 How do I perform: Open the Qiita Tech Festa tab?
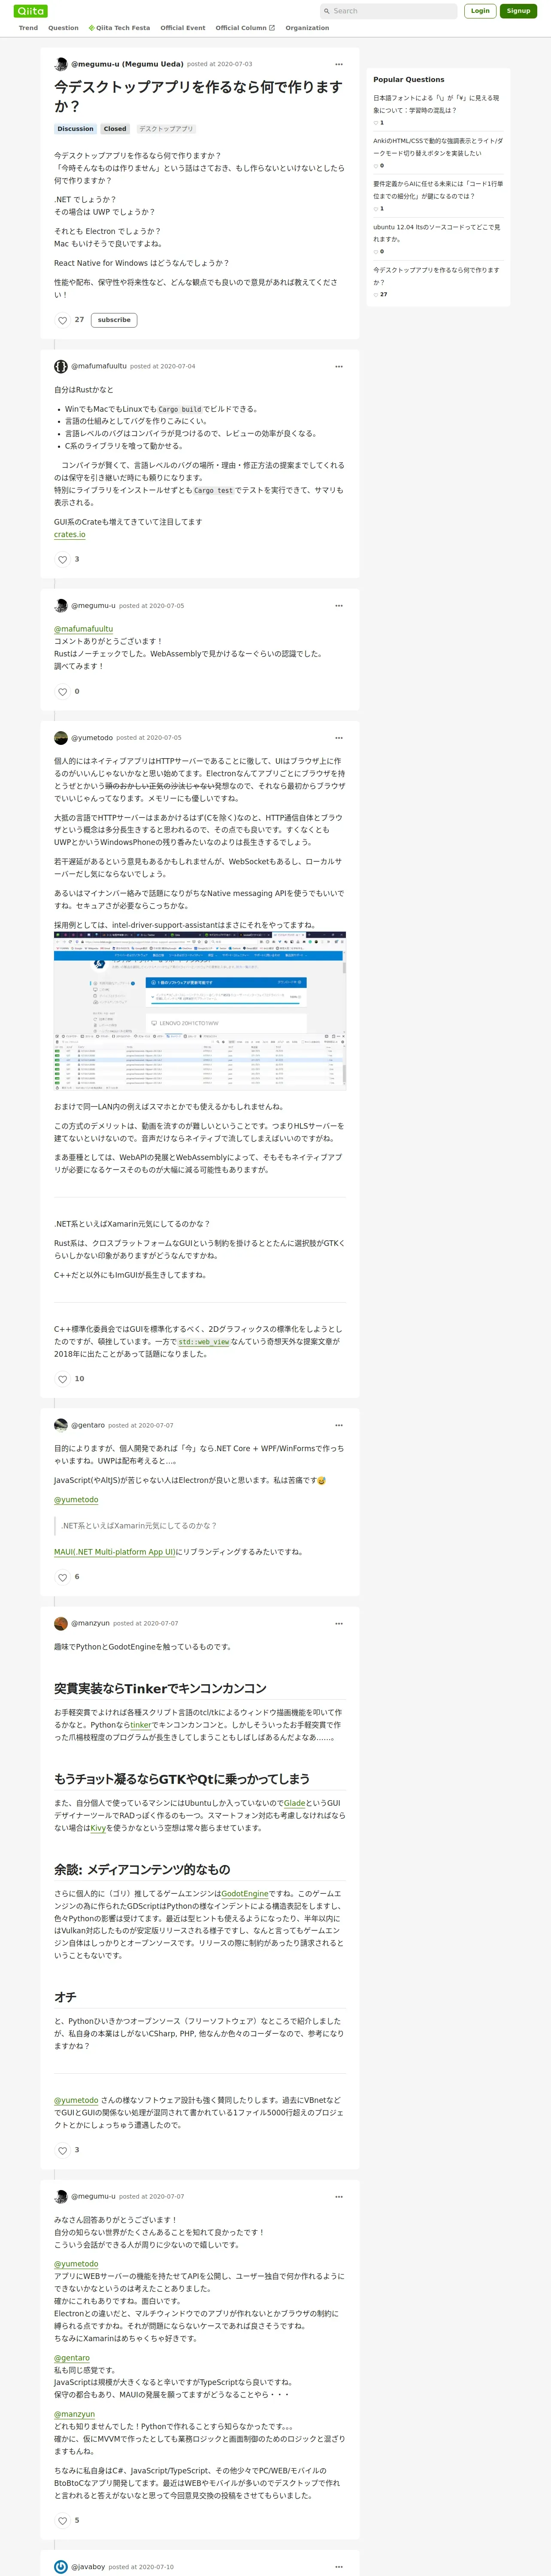click(119, 28)
